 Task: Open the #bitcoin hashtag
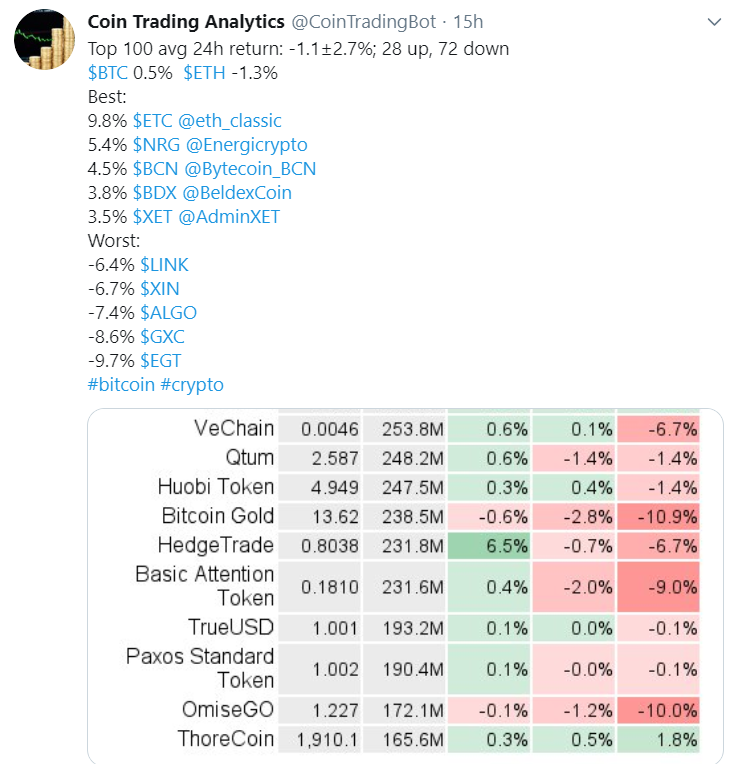click(121, 385)
